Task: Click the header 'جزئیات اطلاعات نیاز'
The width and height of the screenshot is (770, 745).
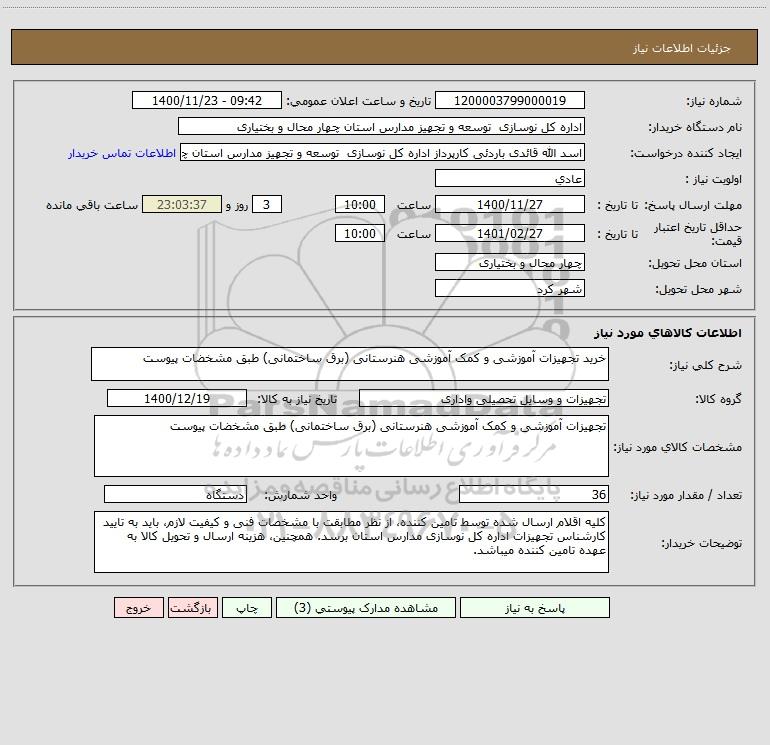Action: tap(681, 48)
